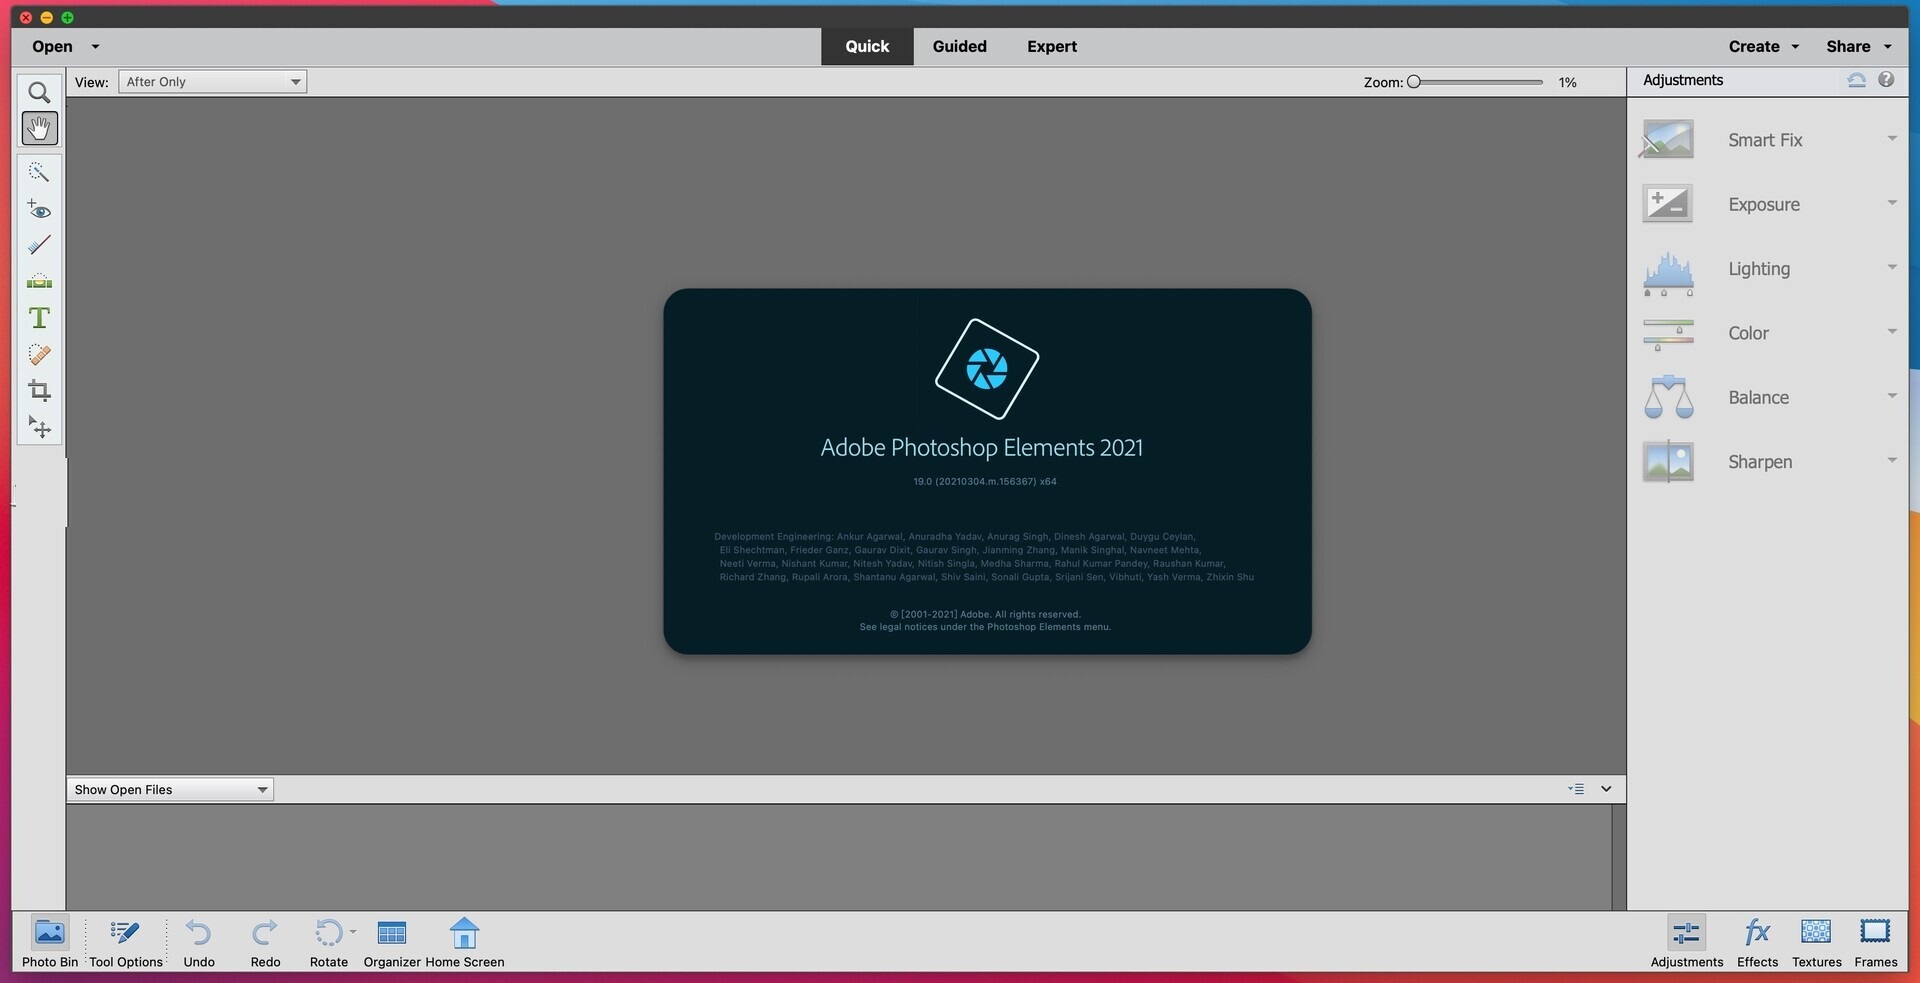Image resolution: width=1920 pixels, height=983 pixels.
Task: Open the View After Only dropdown
Action: pyautogui.click(x=212, y=82)
